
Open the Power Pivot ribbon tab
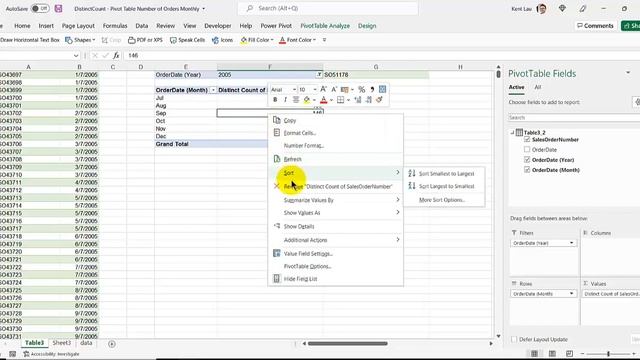pos(276,26)
